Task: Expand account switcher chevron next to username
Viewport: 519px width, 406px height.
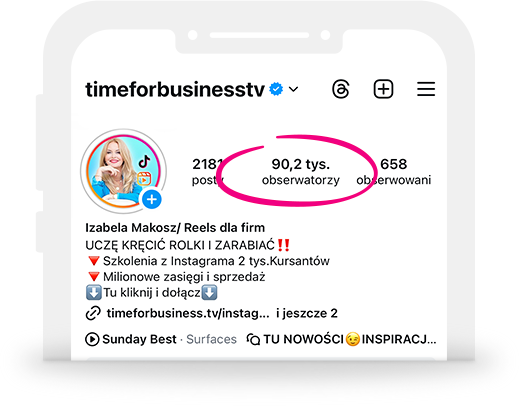Action: click(293, 89)
